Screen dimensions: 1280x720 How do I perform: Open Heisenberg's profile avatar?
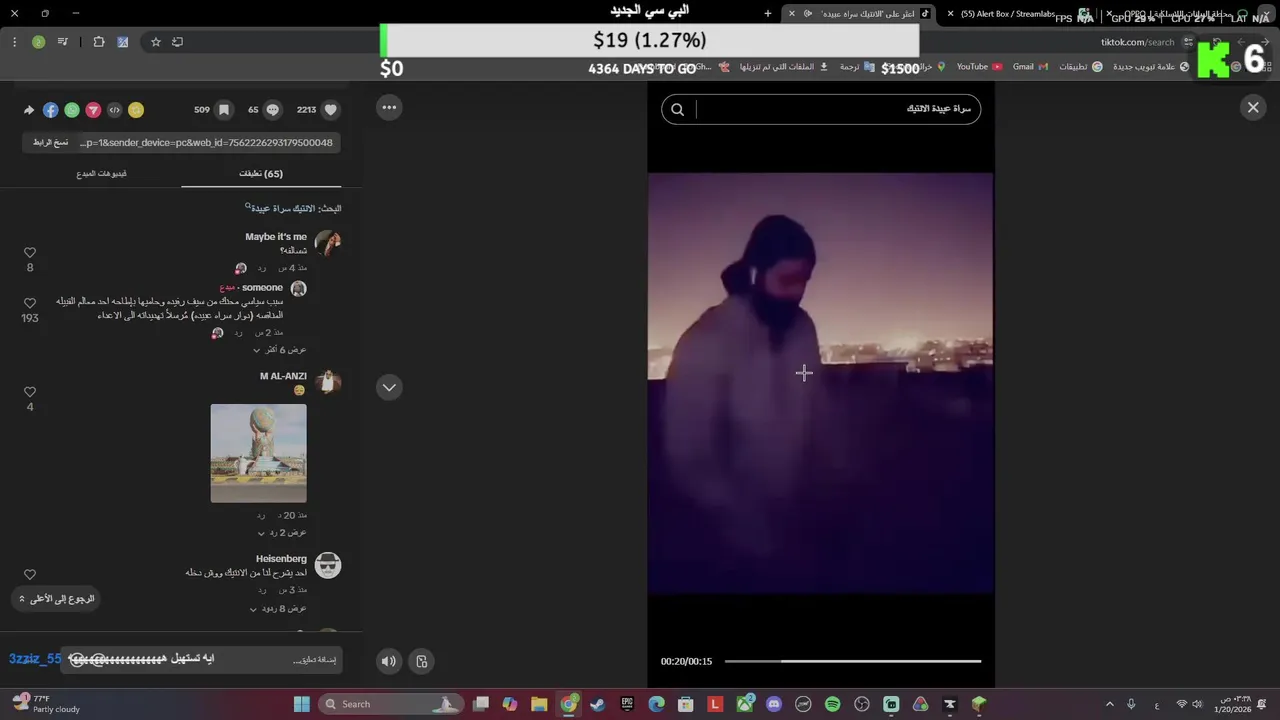coord(328,565)
